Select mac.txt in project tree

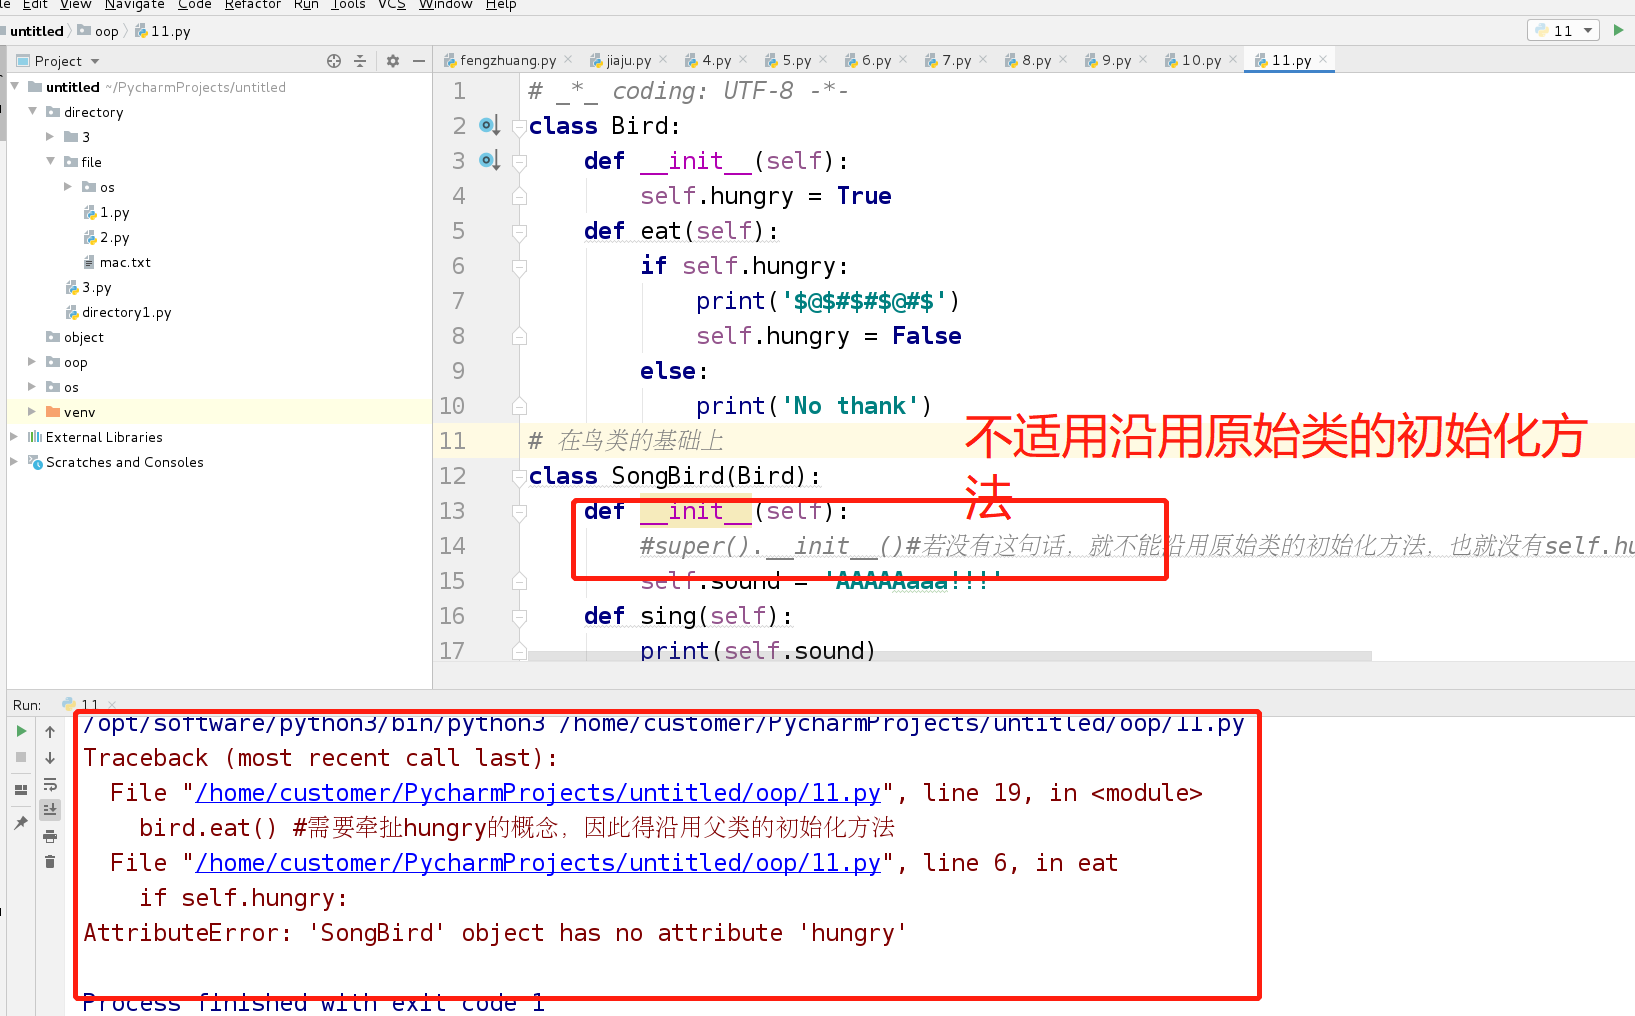tap(125, 262)
